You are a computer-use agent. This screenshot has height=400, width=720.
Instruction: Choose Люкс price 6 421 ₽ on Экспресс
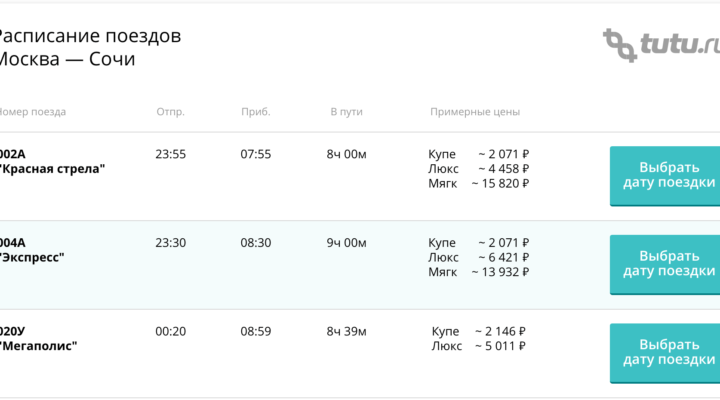tap(502, 257)
